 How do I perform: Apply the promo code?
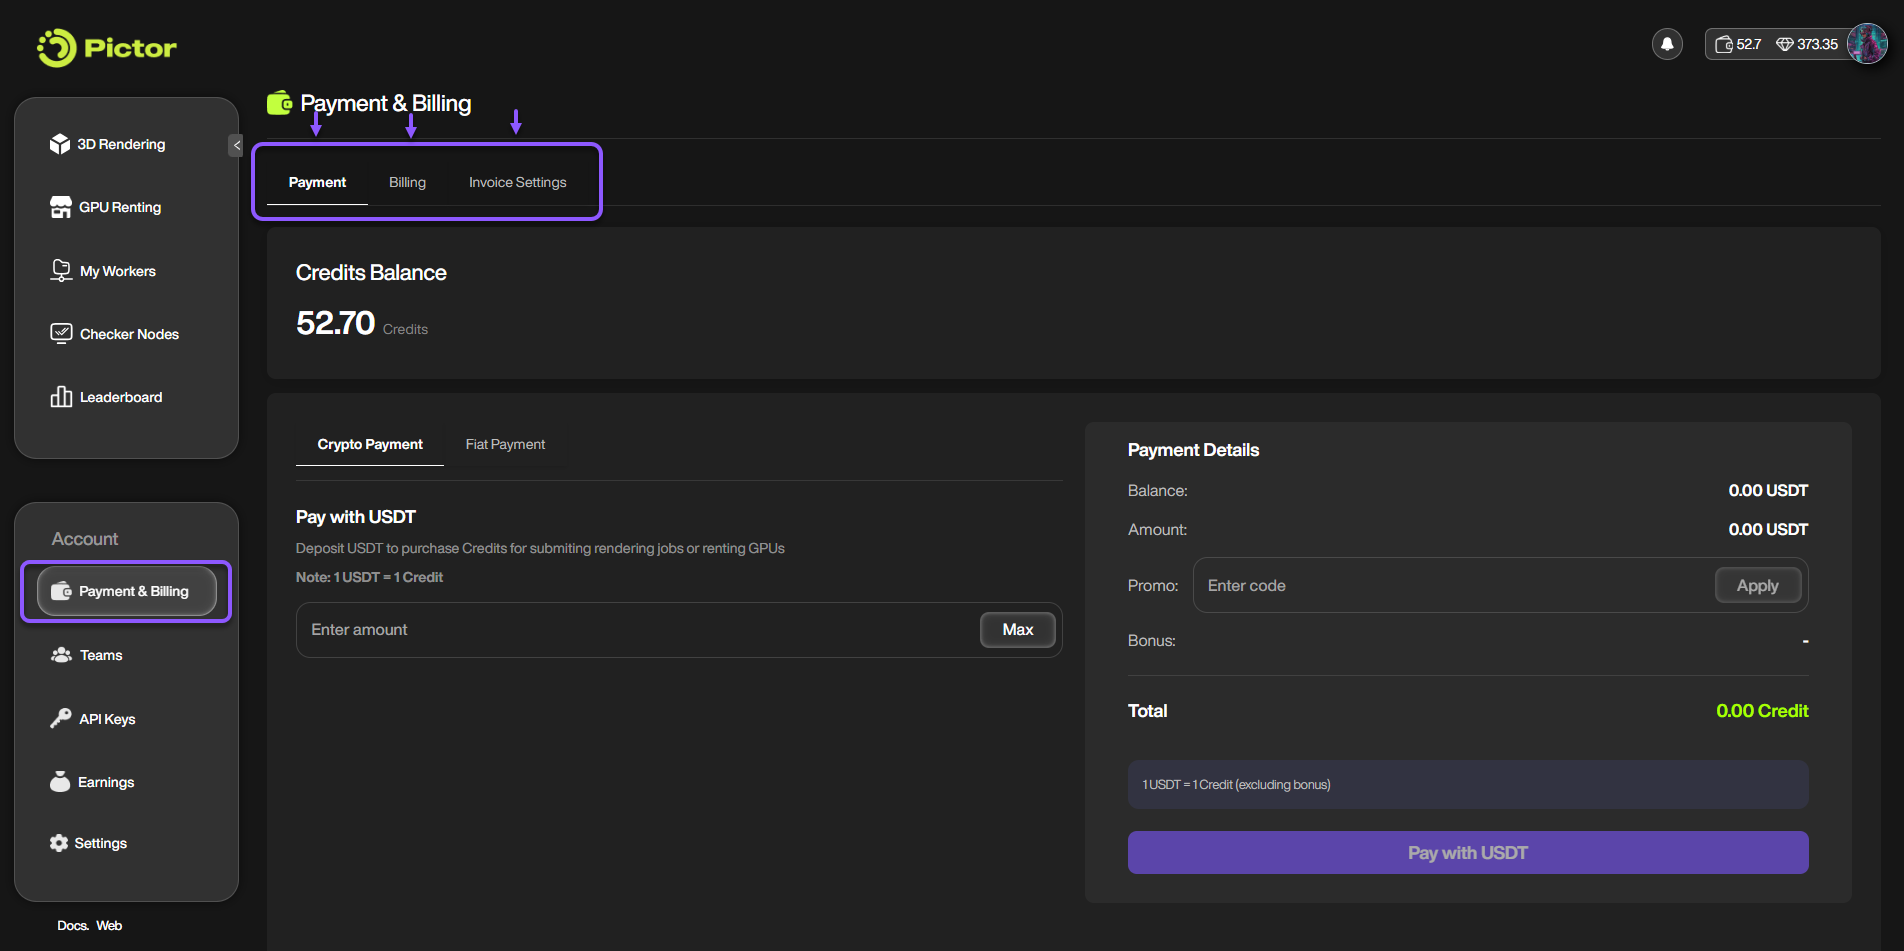(x=1757, y=585)
